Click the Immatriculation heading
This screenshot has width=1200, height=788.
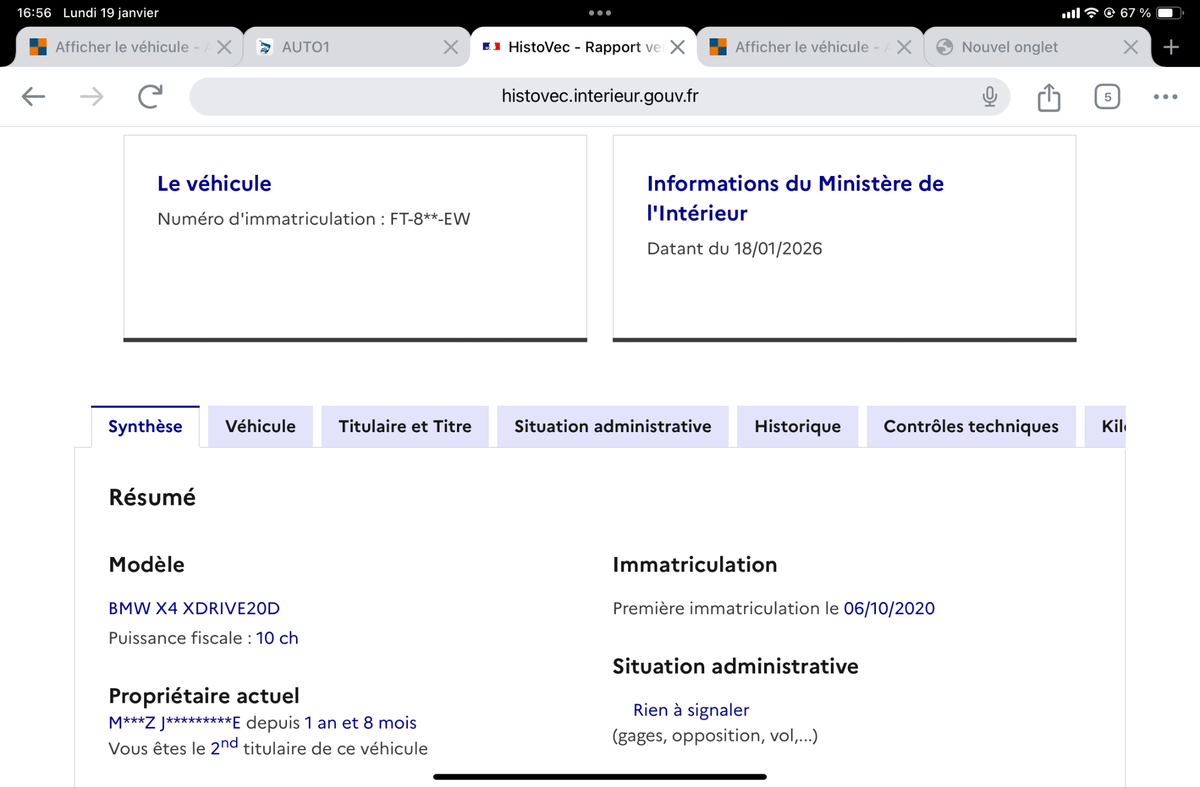(695, 565)
